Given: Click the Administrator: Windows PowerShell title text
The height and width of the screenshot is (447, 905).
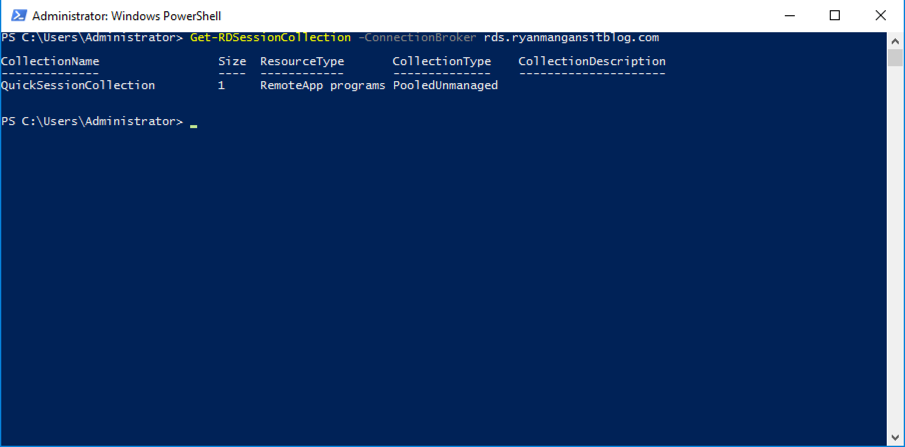Looking at the screenshot, I should 127,16.
